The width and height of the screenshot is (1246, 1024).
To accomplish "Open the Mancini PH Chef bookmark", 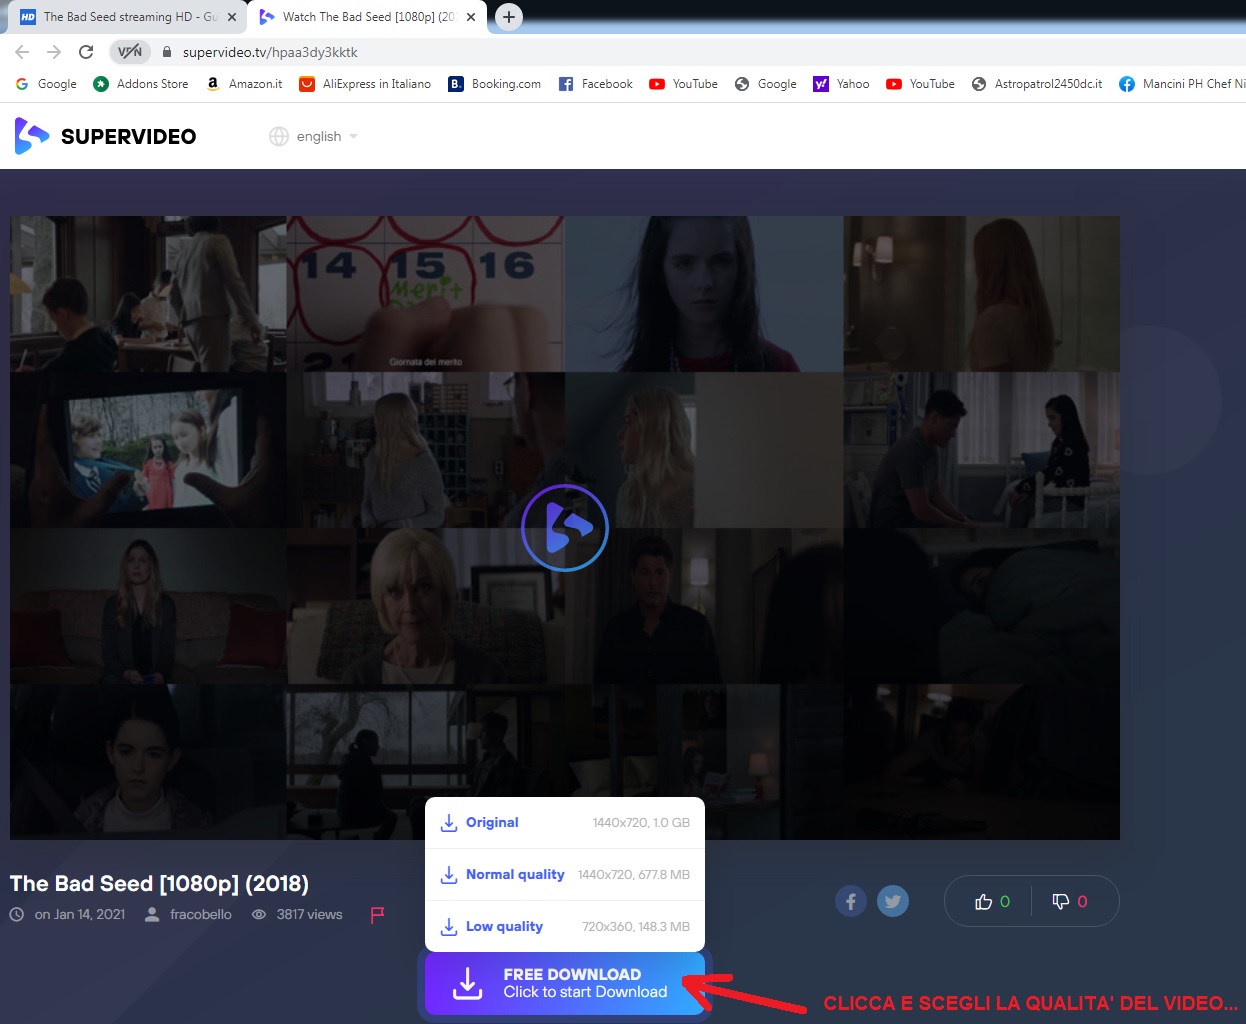I will point(1182,84).
